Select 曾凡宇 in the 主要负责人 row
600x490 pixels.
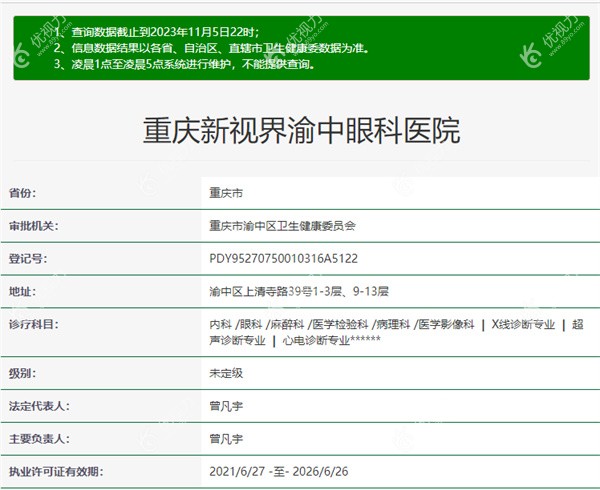click(x=226, y=439)
